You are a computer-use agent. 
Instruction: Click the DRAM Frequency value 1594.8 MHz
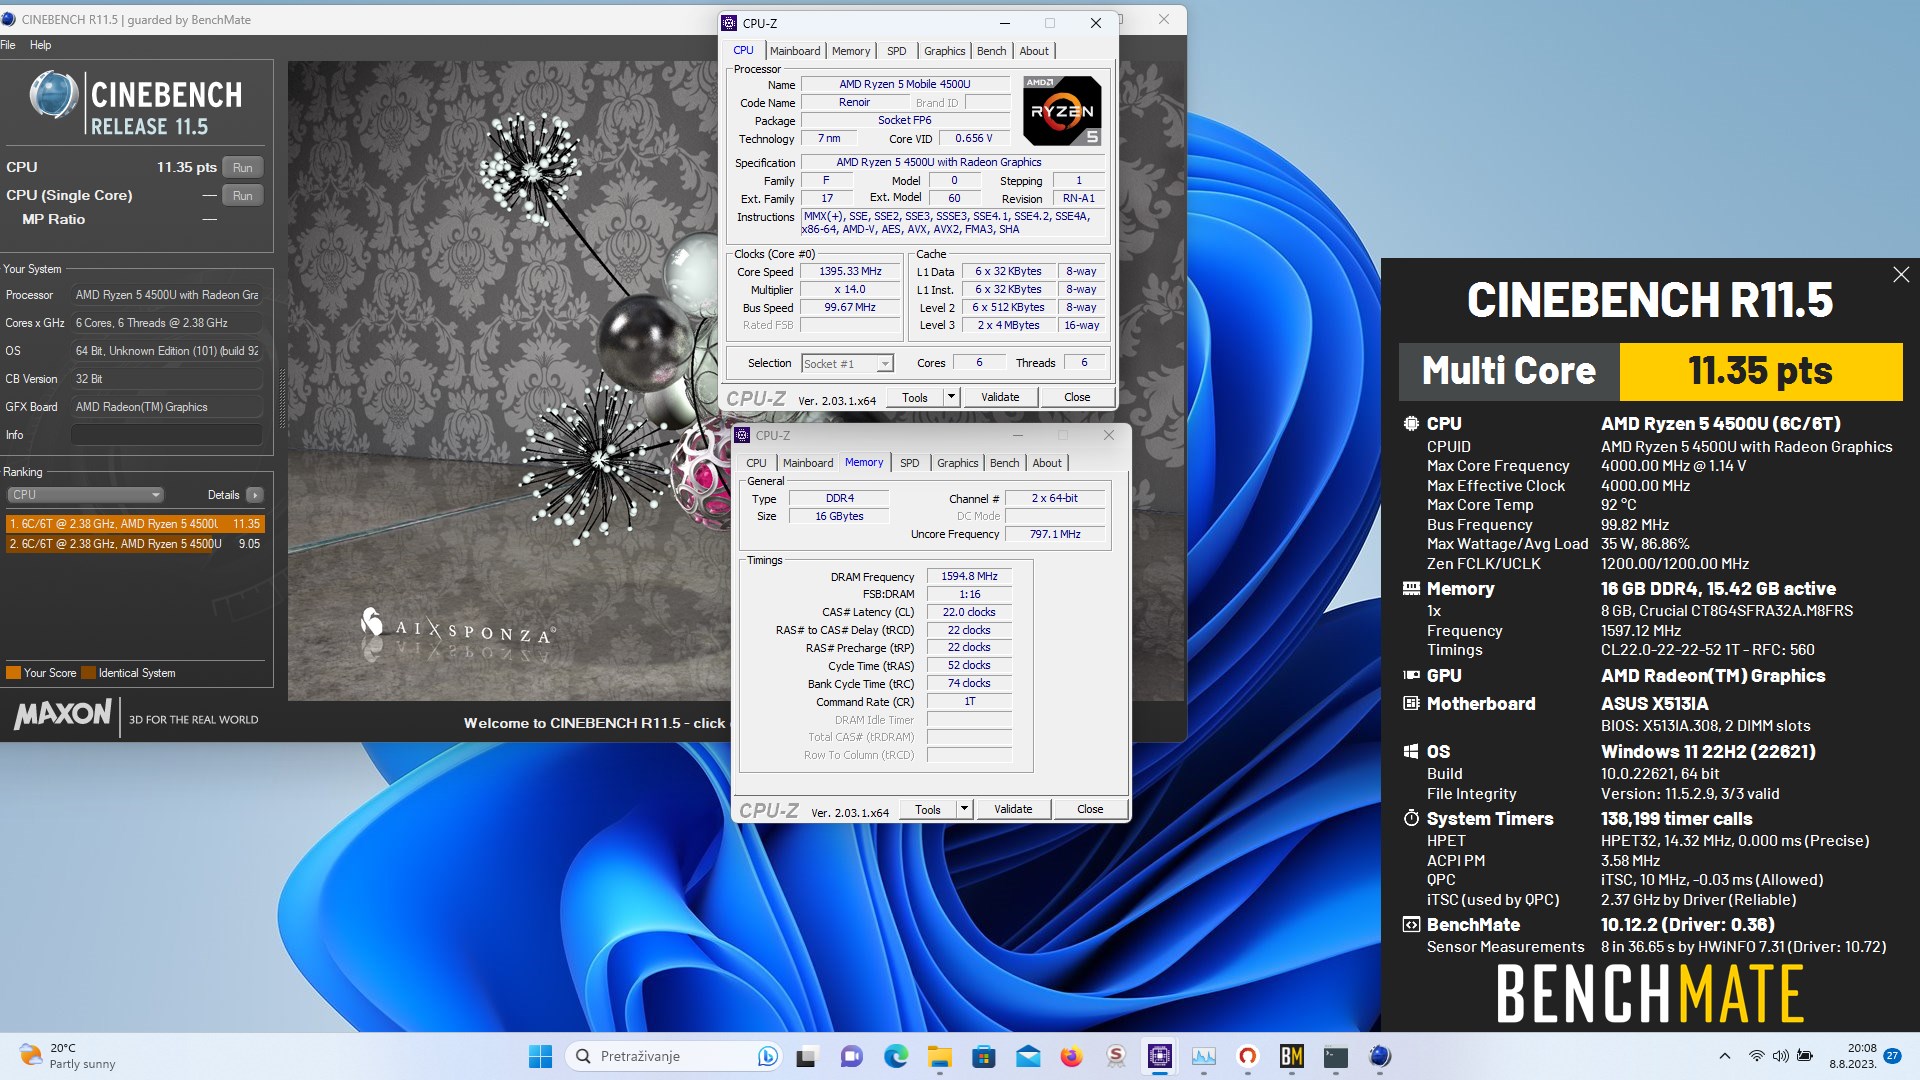click(x=969, y=576)
